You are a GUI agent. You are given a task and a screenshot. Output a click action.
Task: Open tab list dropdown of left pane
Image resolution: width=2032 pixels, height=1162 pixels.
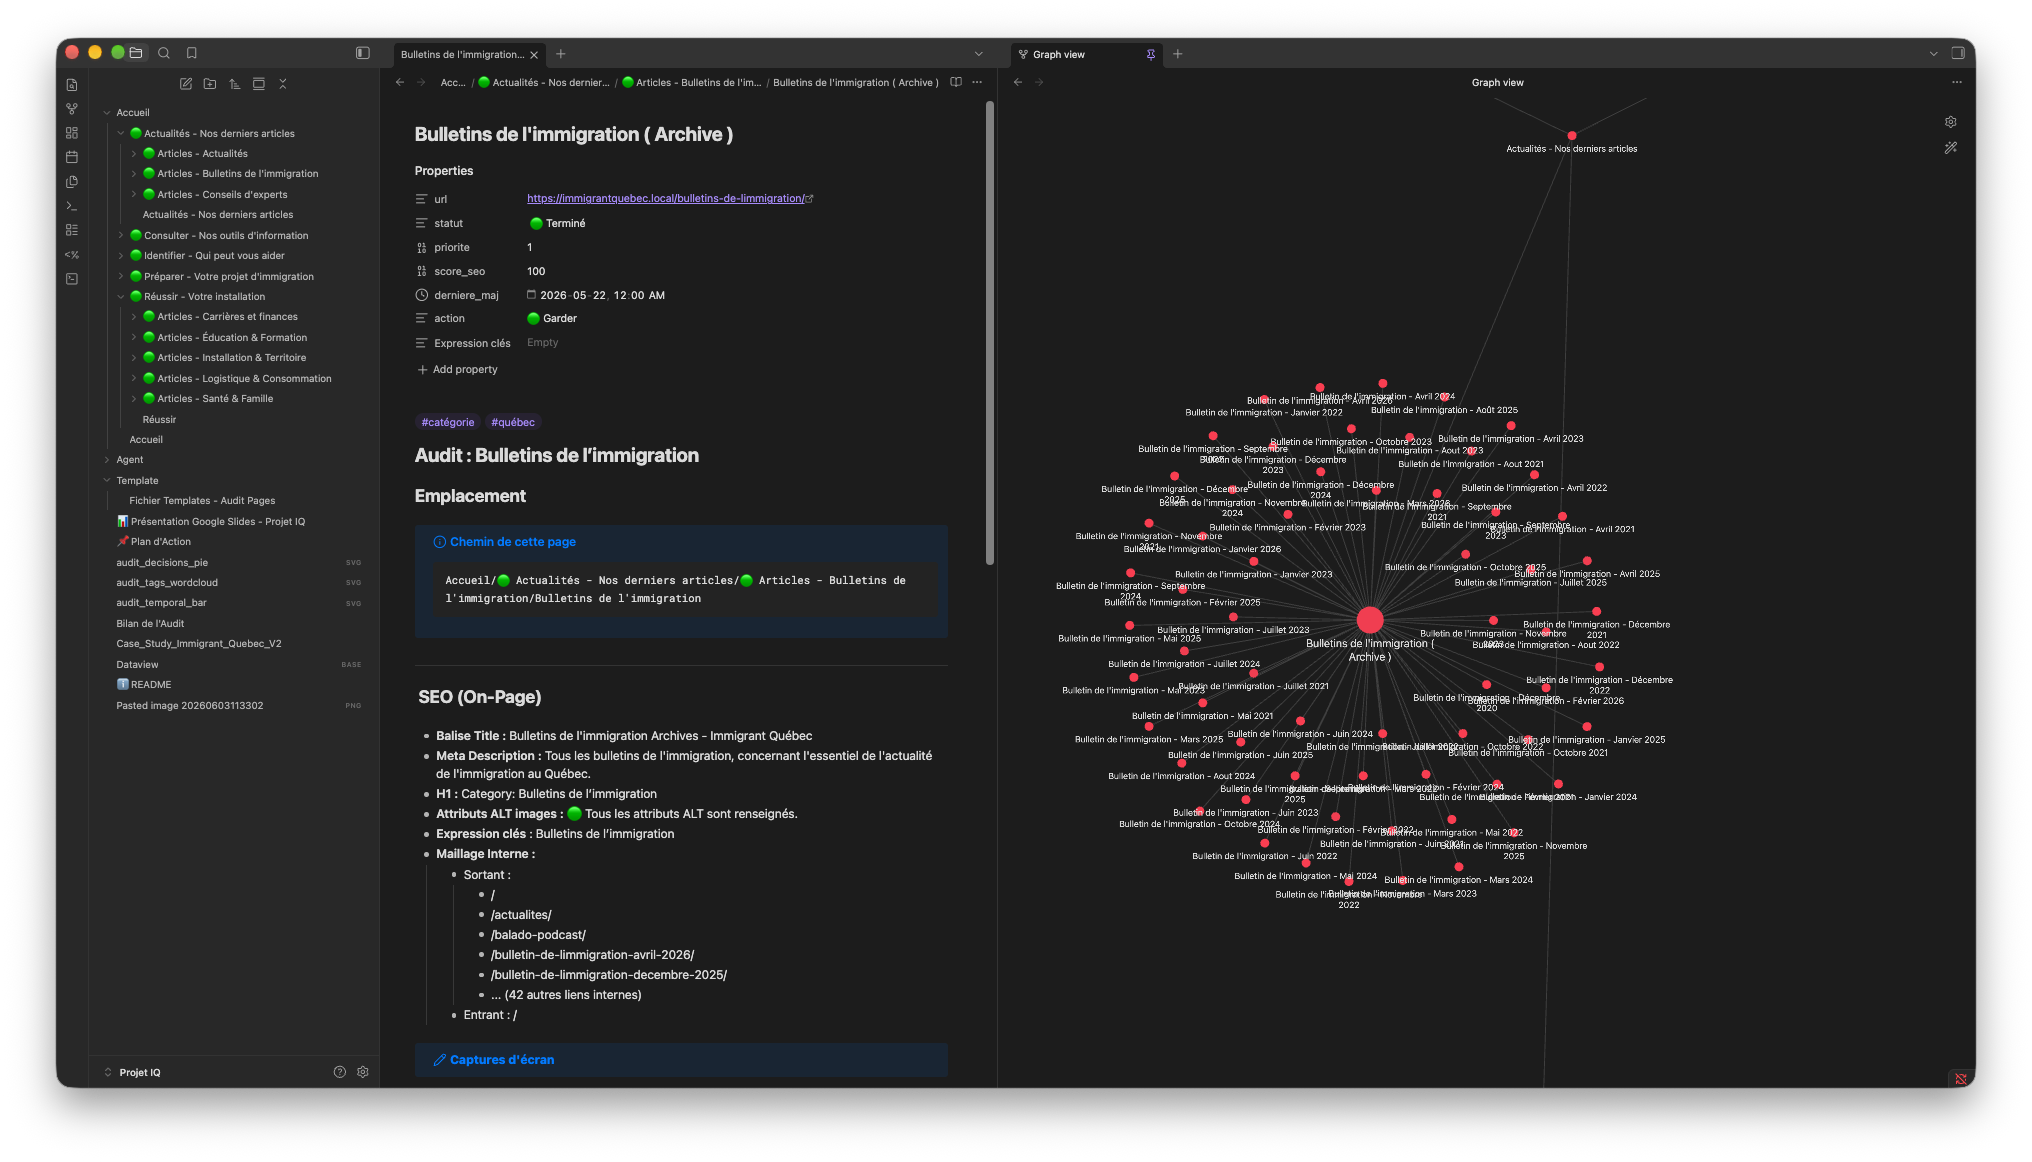point(979,54)
